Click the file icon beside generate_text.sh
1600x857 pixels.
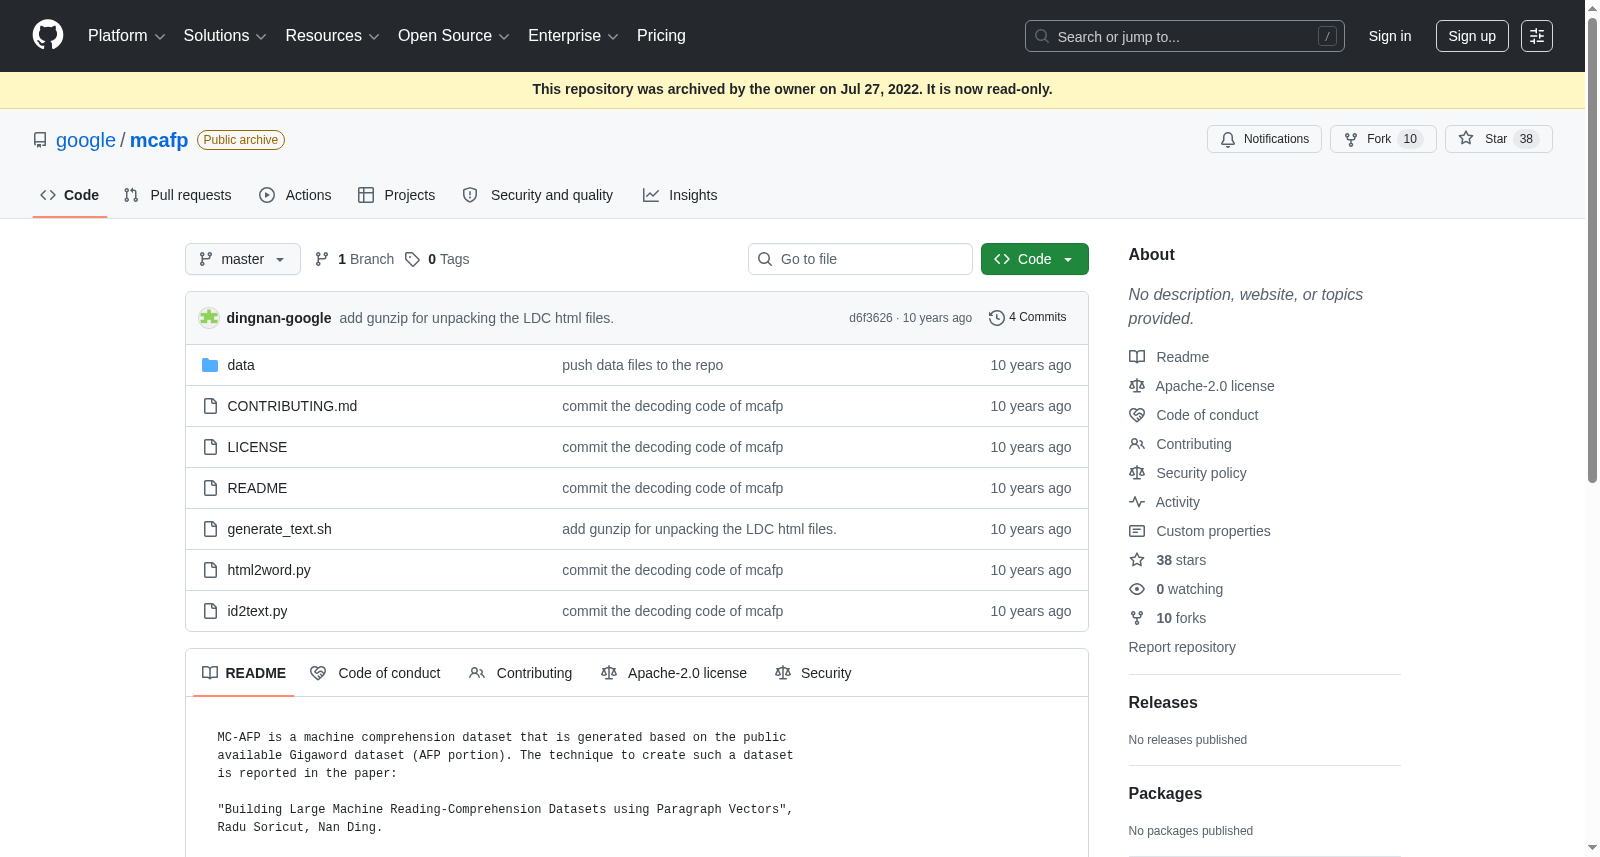point(210,529)
